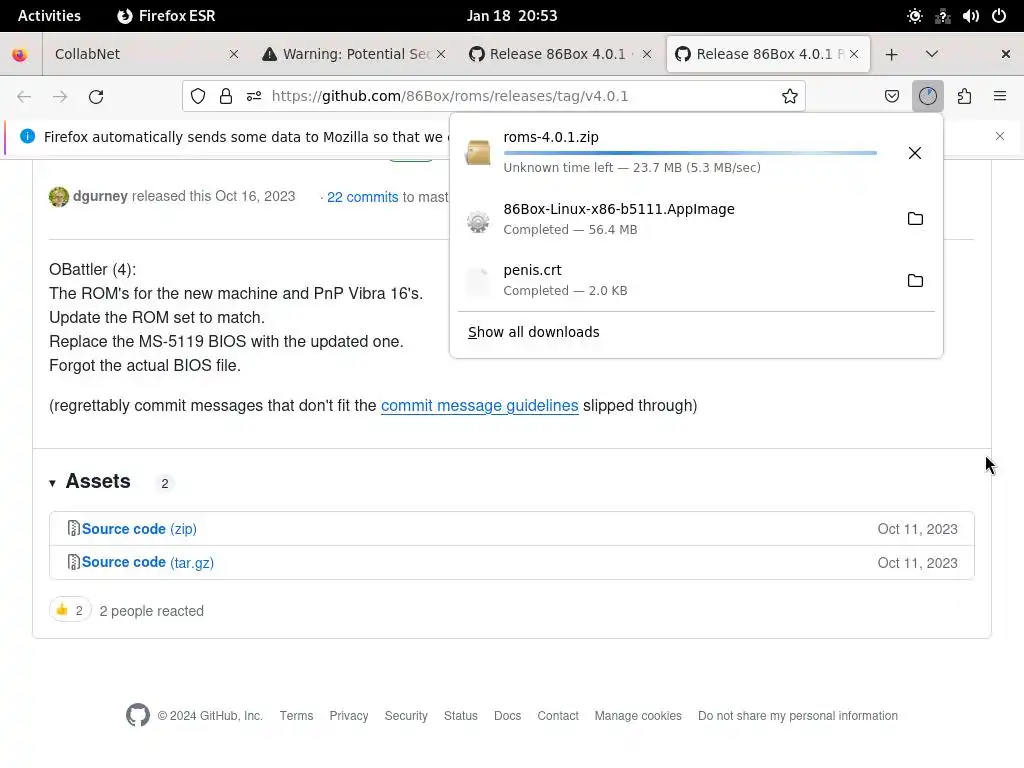Open Firefox application hamburger menu
The width and height of the screenshot is (1024, 768).
1000,97
